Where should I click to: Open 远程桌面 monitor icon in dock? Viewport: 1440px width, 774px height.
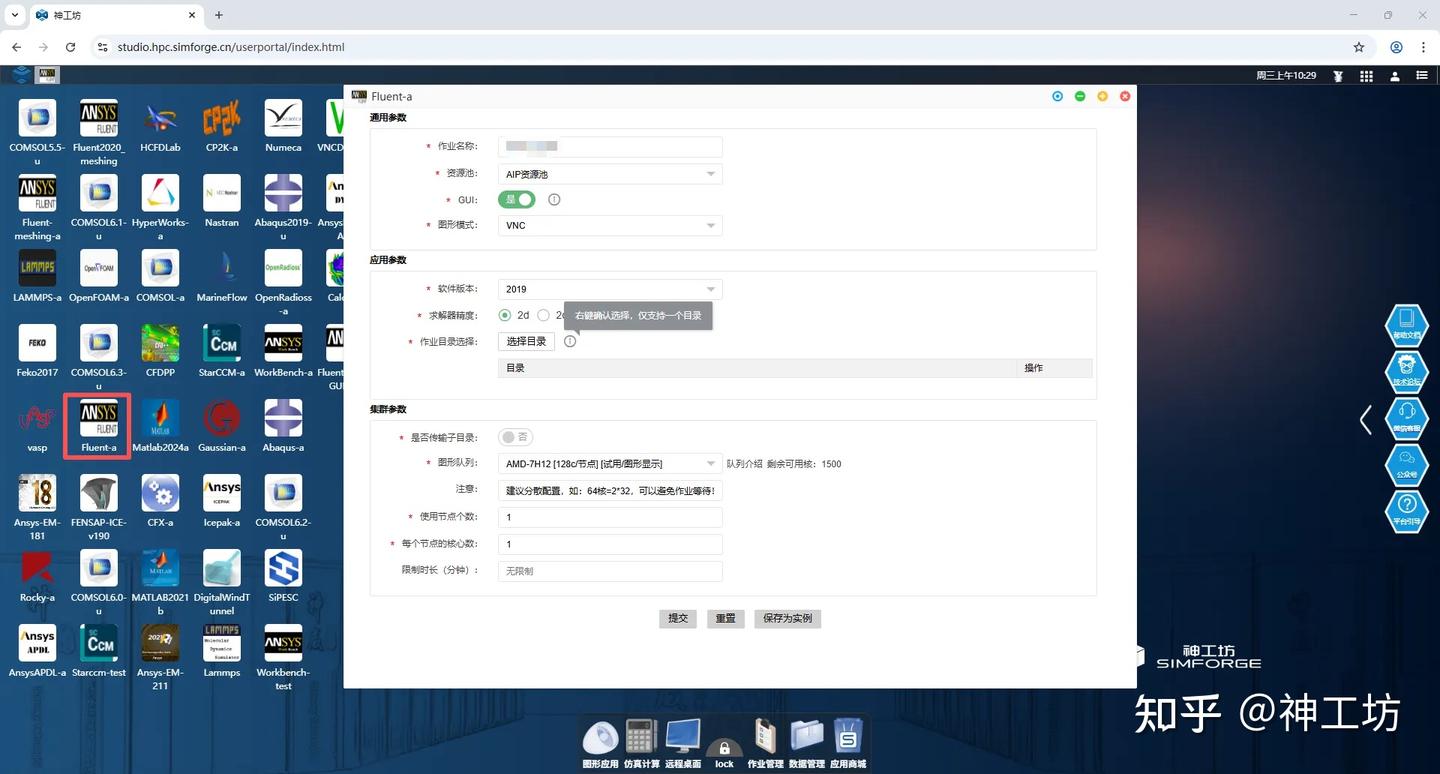(683, 738)
